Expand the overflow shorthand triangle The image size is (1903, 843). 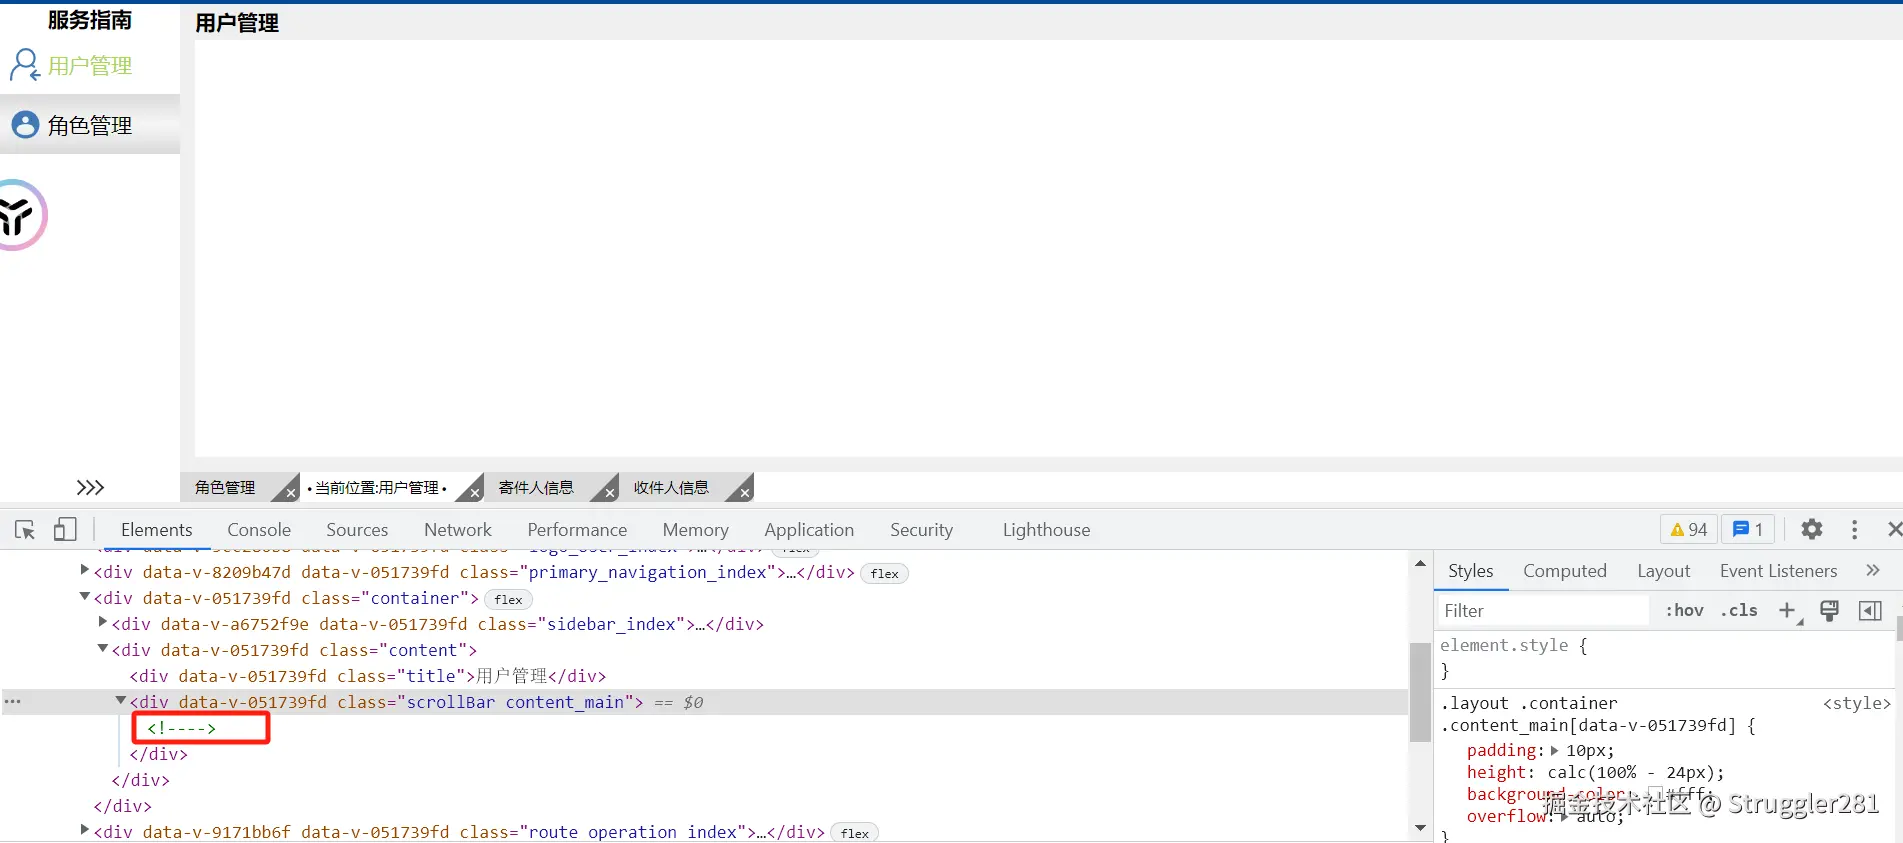(1563, 816)
